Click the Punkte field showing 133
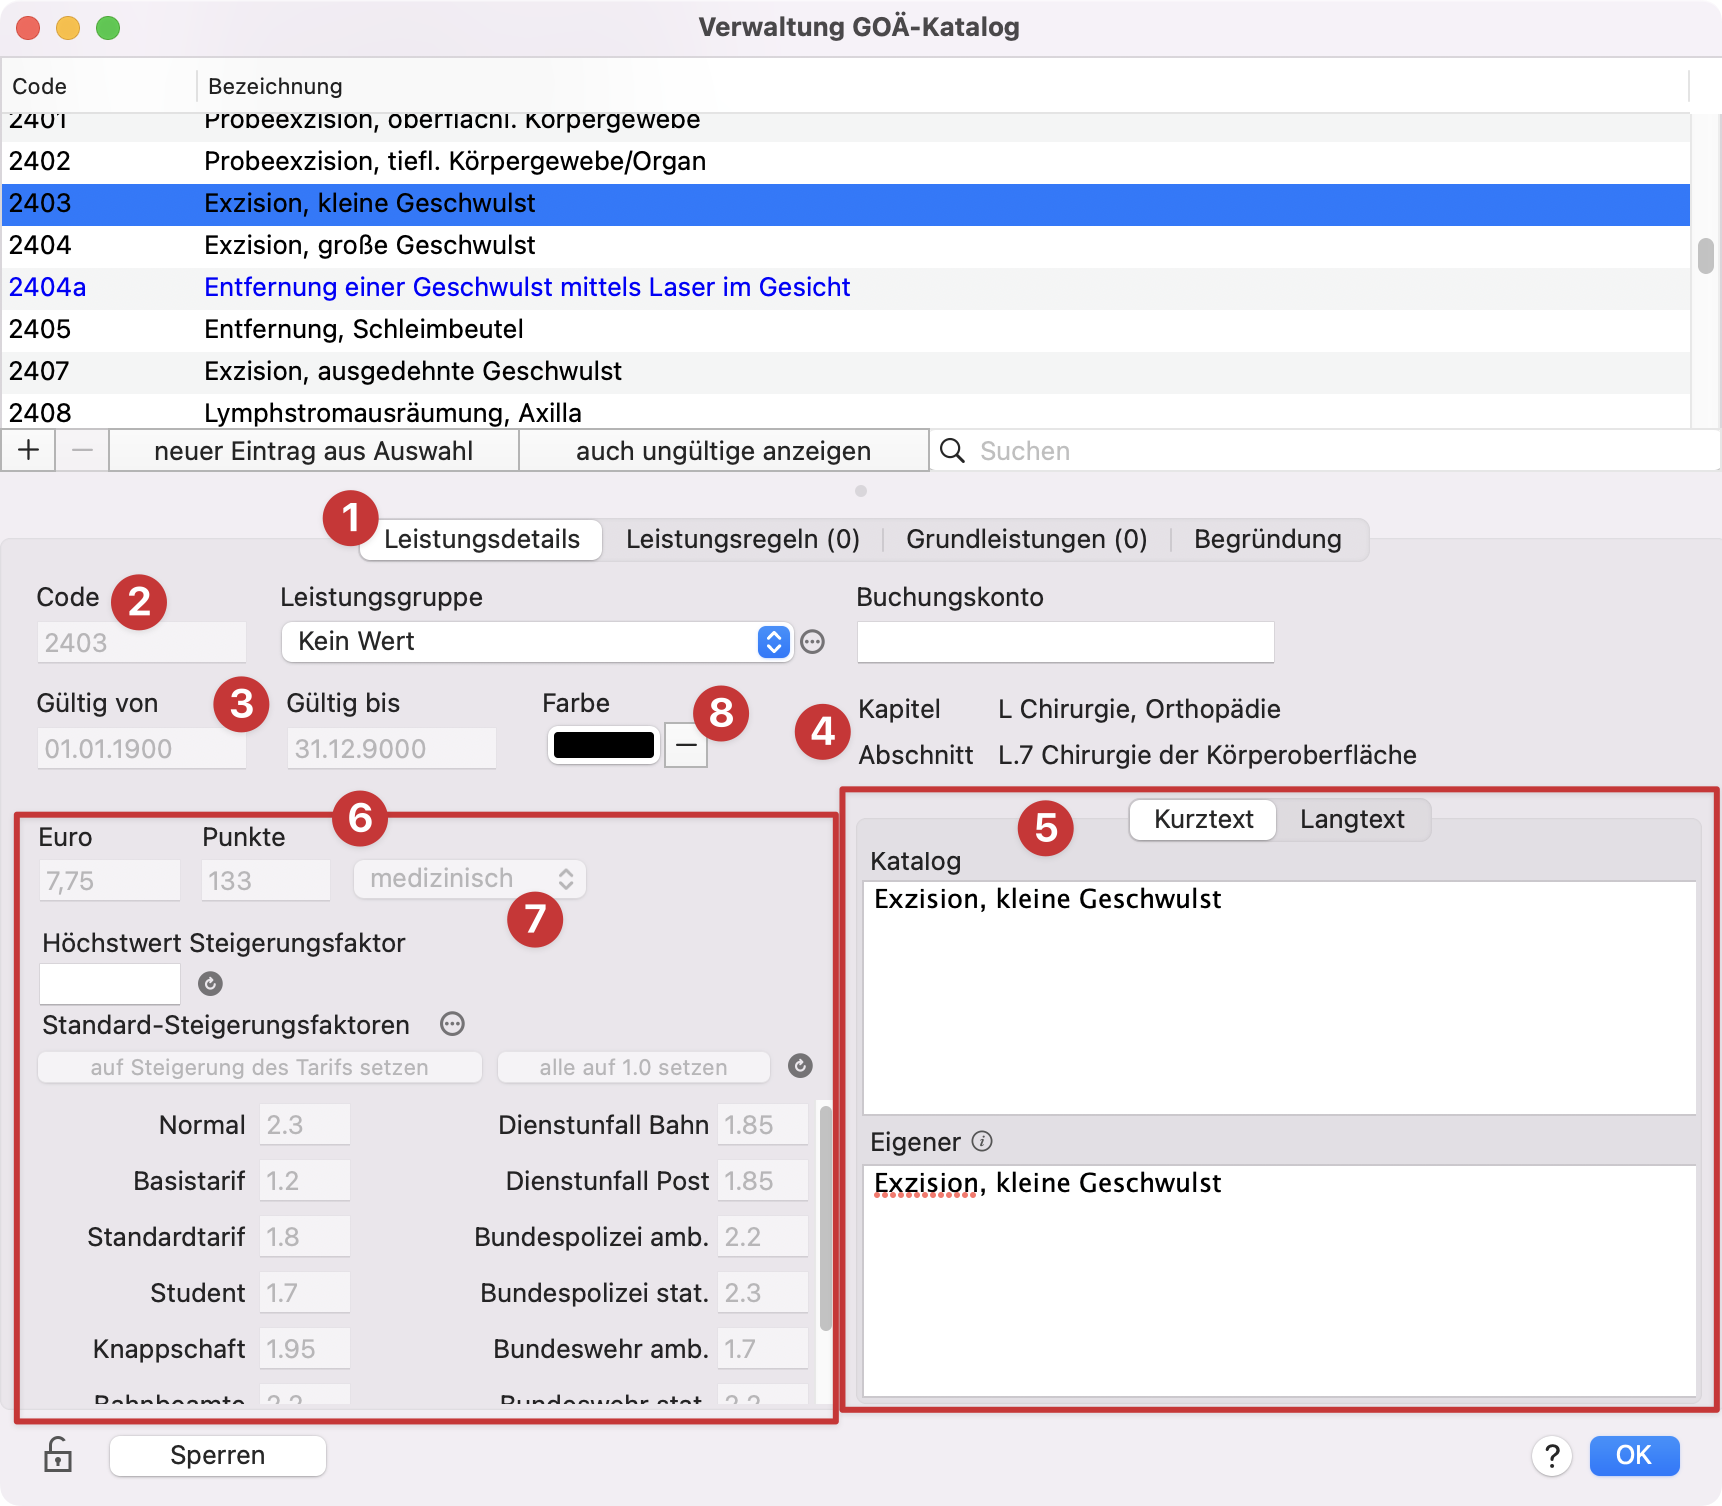This screenshot has height=1506, width=1722. [266, 880]
